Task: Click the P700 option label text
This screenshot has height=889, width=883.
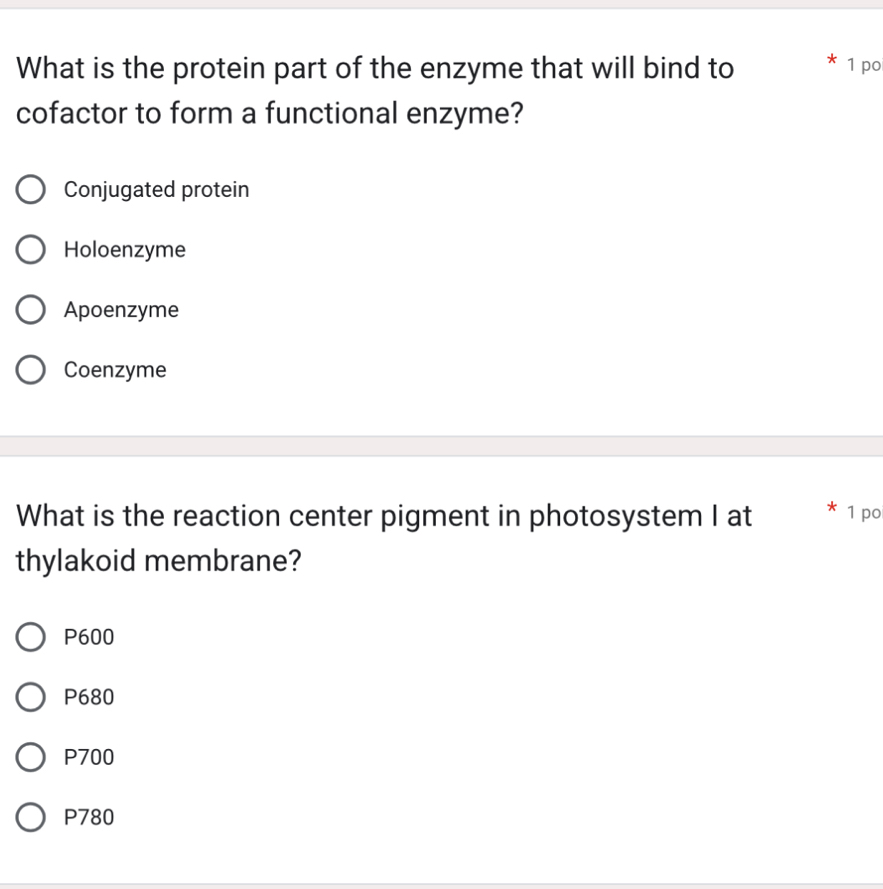Action: point(89,757)
